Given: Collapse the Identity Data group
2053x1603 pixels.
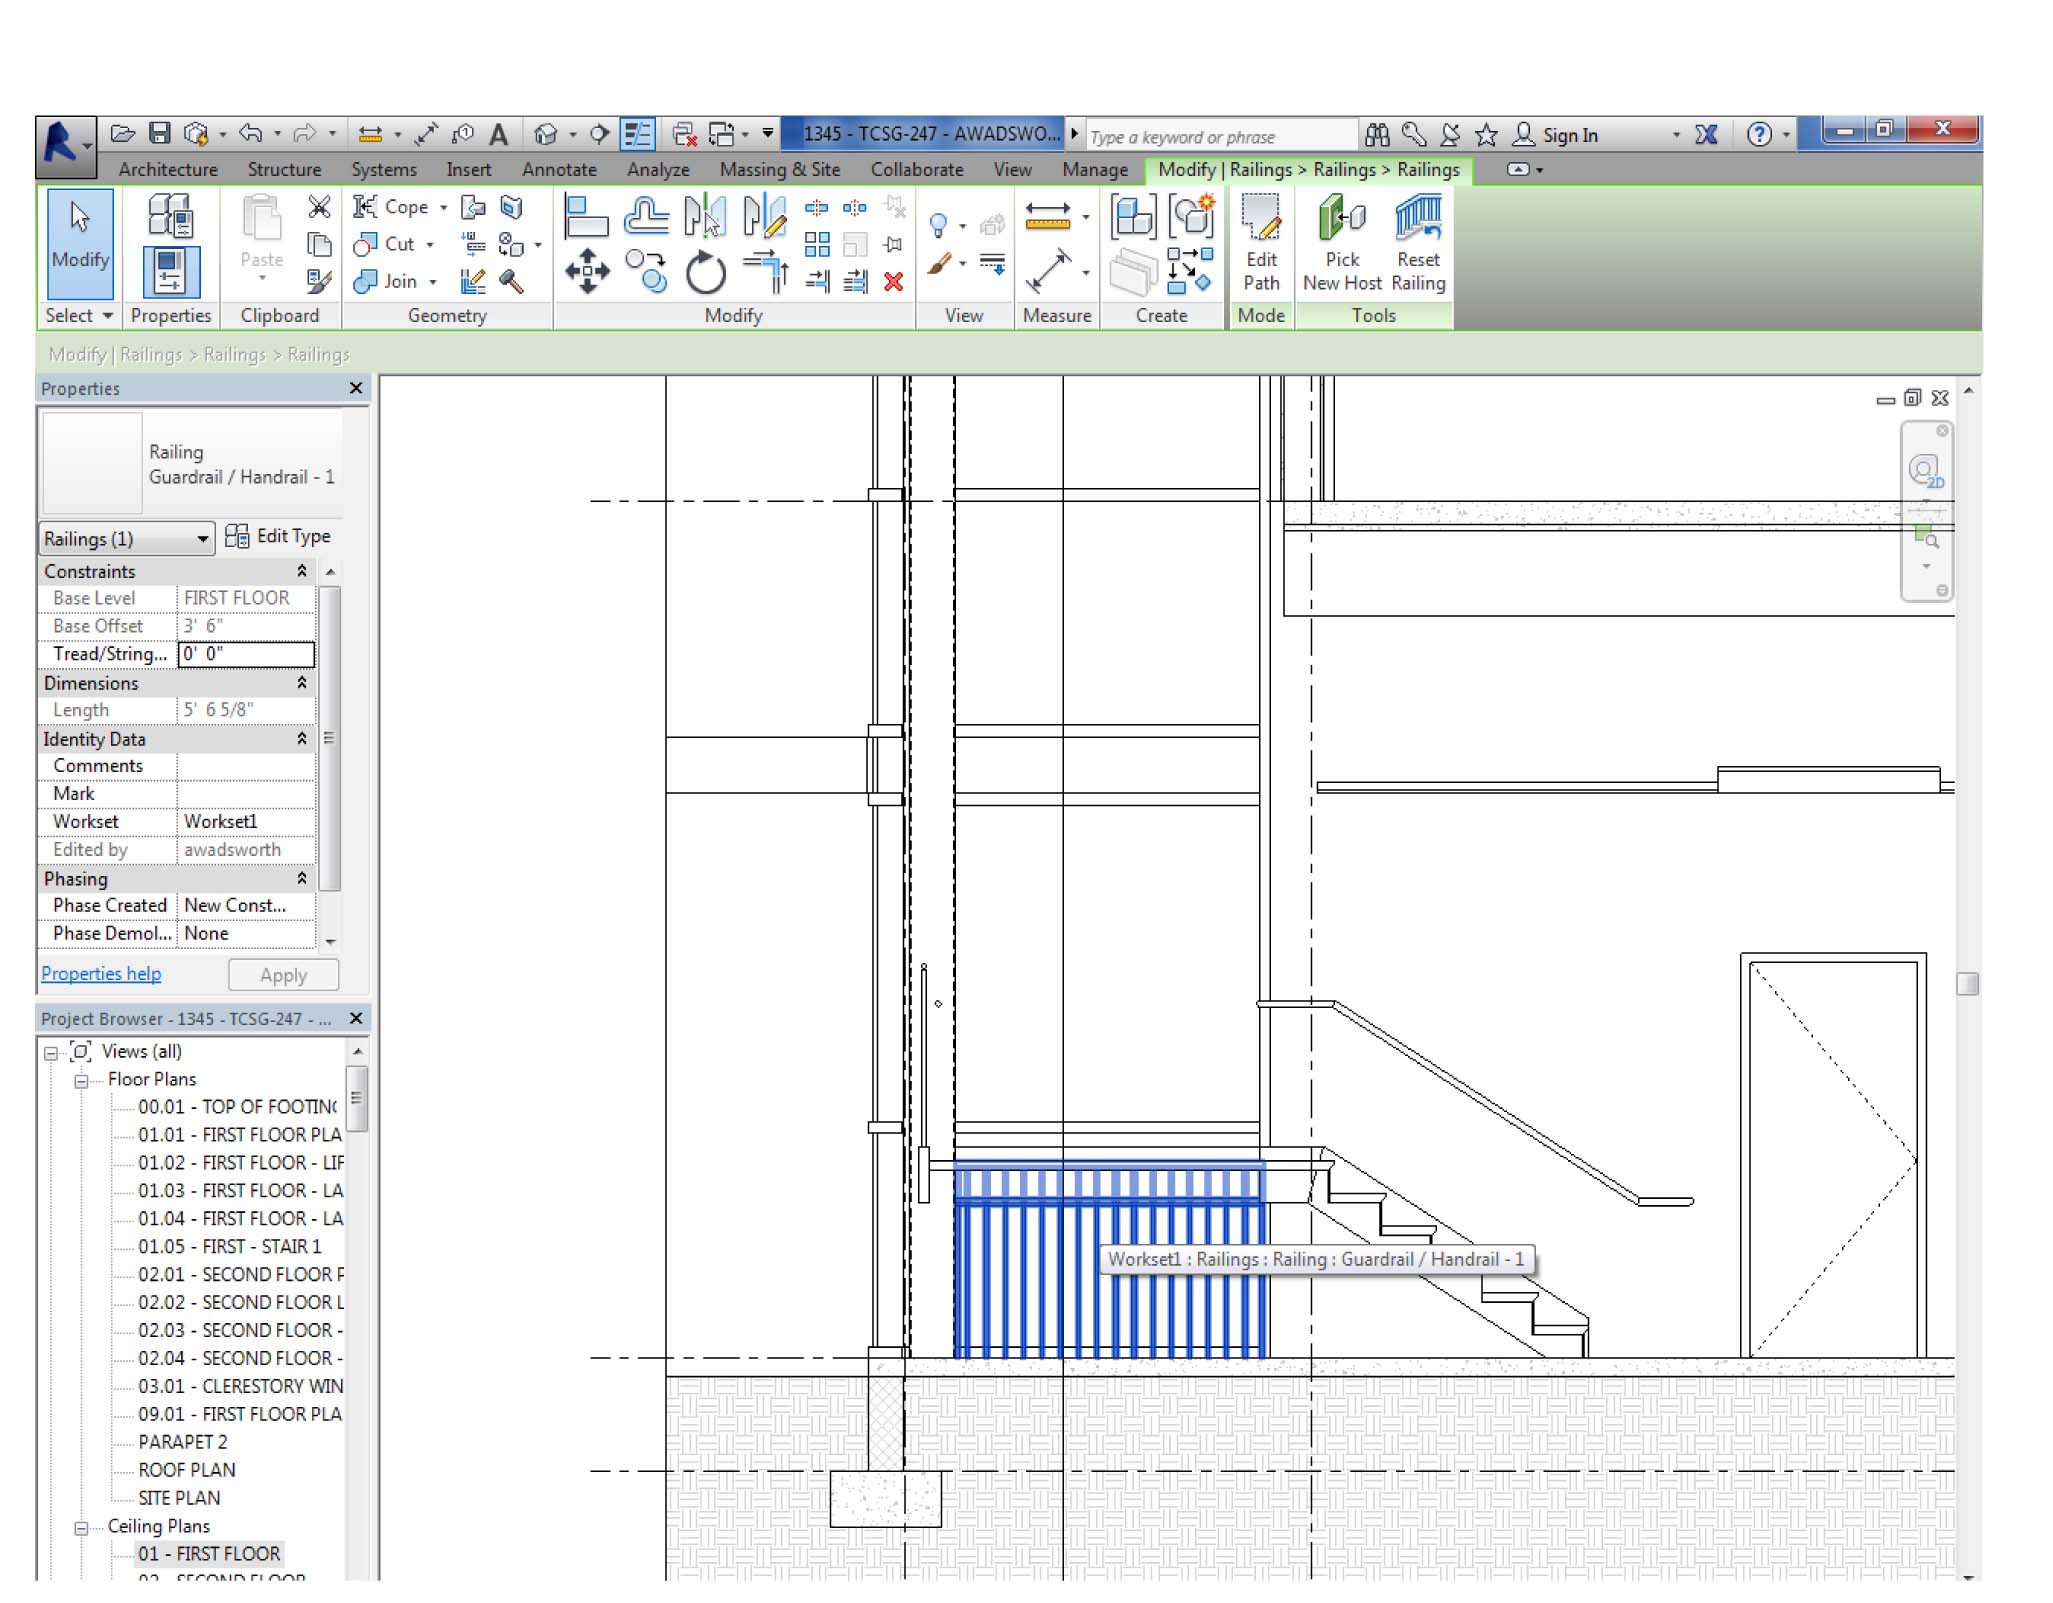Looking at the screenshot, I should pos(301,738).
